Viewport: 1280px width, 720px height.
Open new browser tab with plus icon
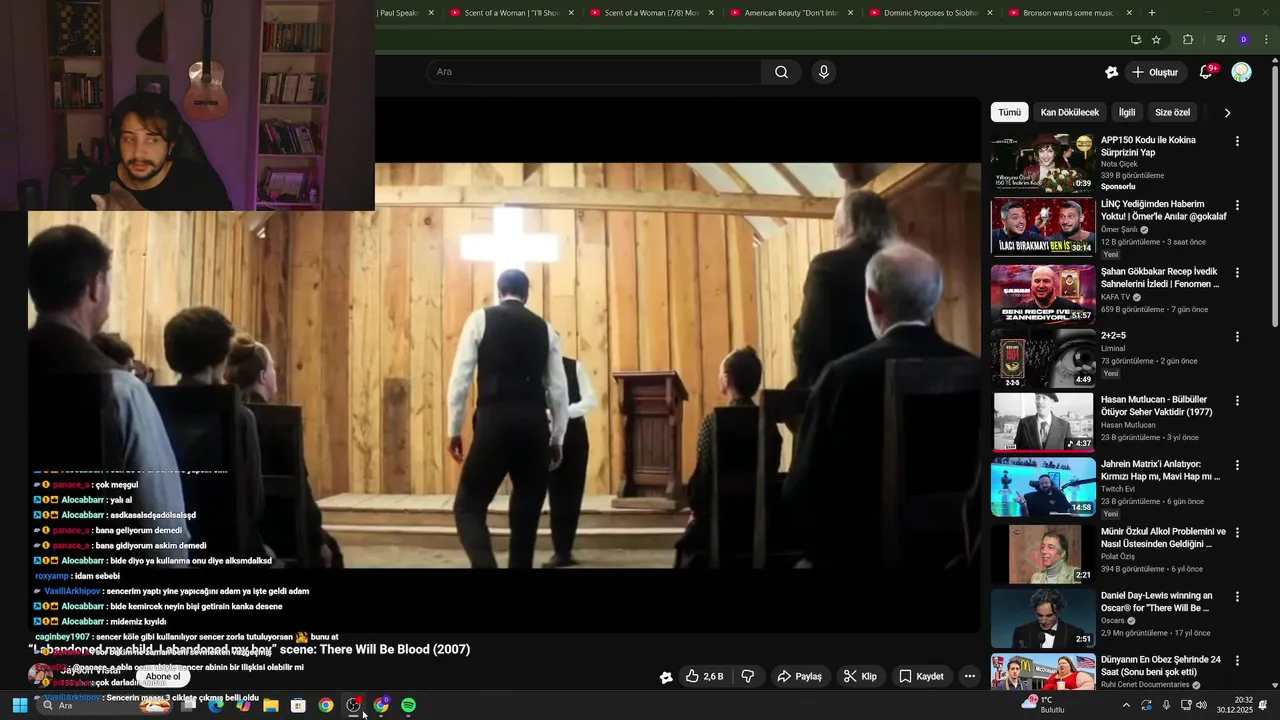1152,13
